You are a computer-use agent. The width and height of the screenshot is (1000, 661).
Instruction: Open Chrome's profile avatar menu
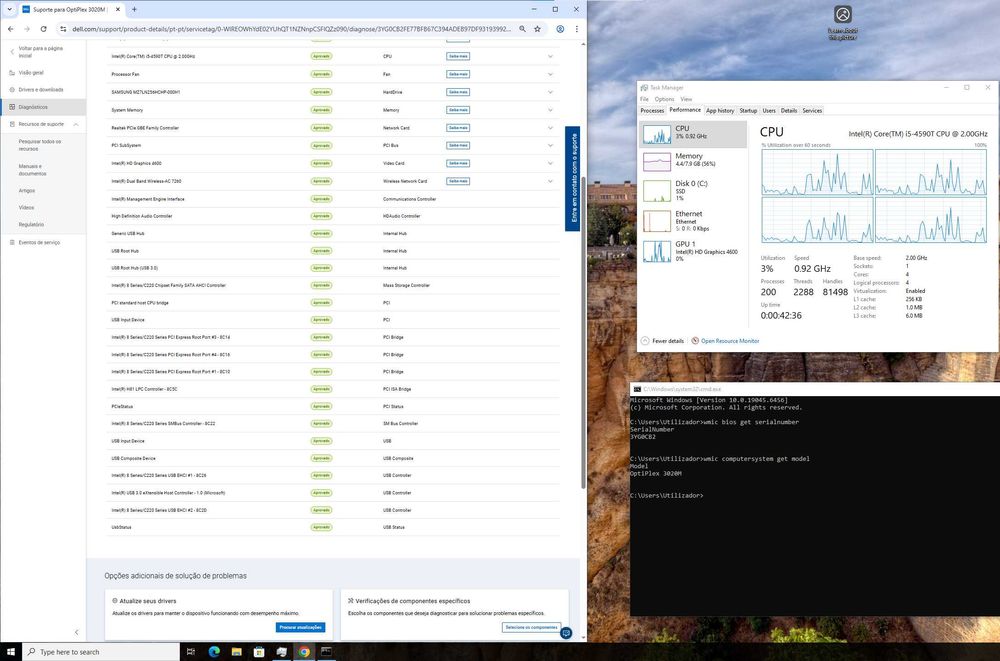(560, 29)
